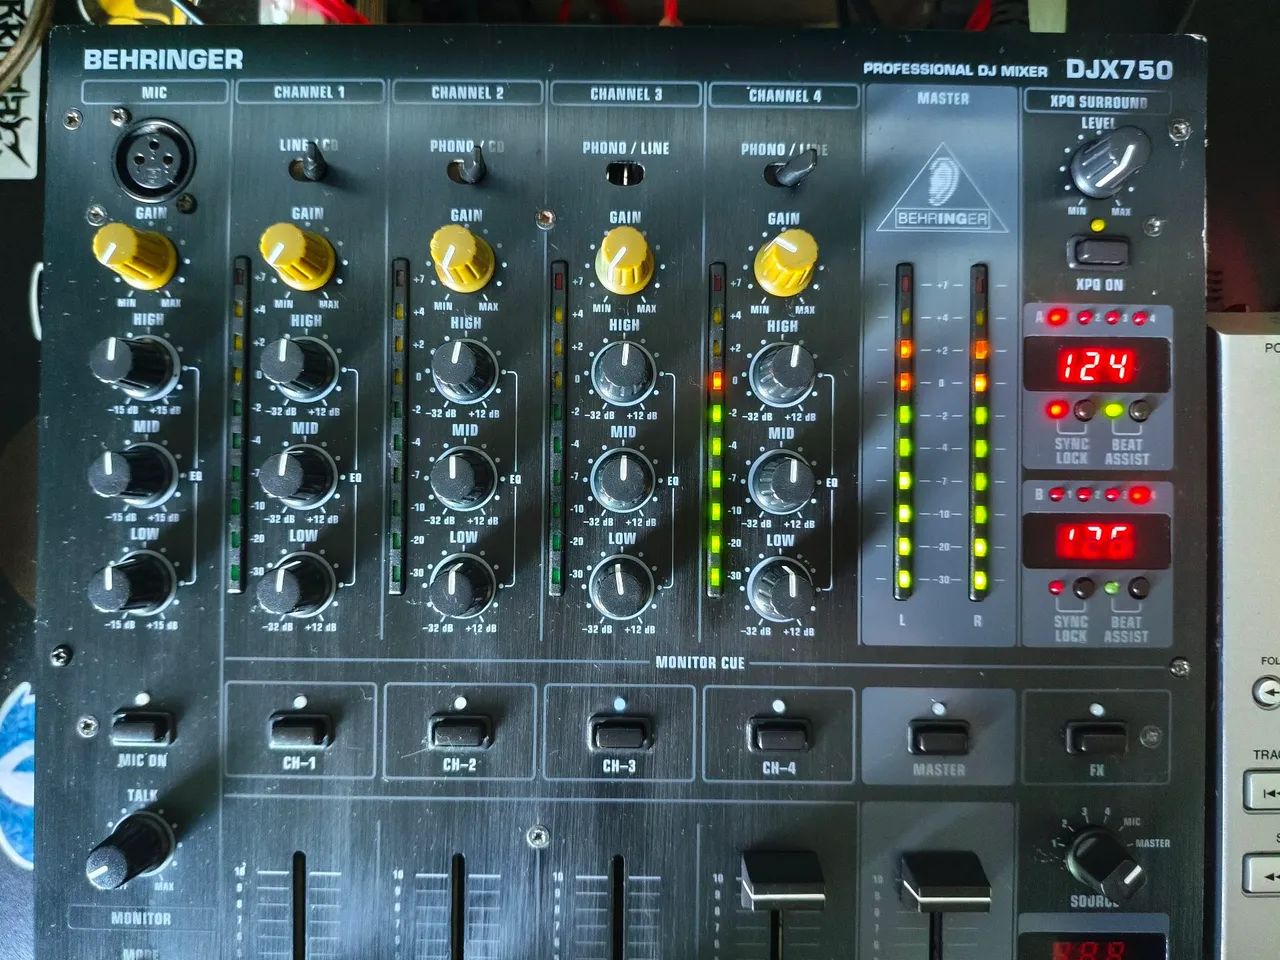Click the CHANNEL 3 header label
The height and width of the screenshot is (960, 1280).
click(x=626, y=94)
